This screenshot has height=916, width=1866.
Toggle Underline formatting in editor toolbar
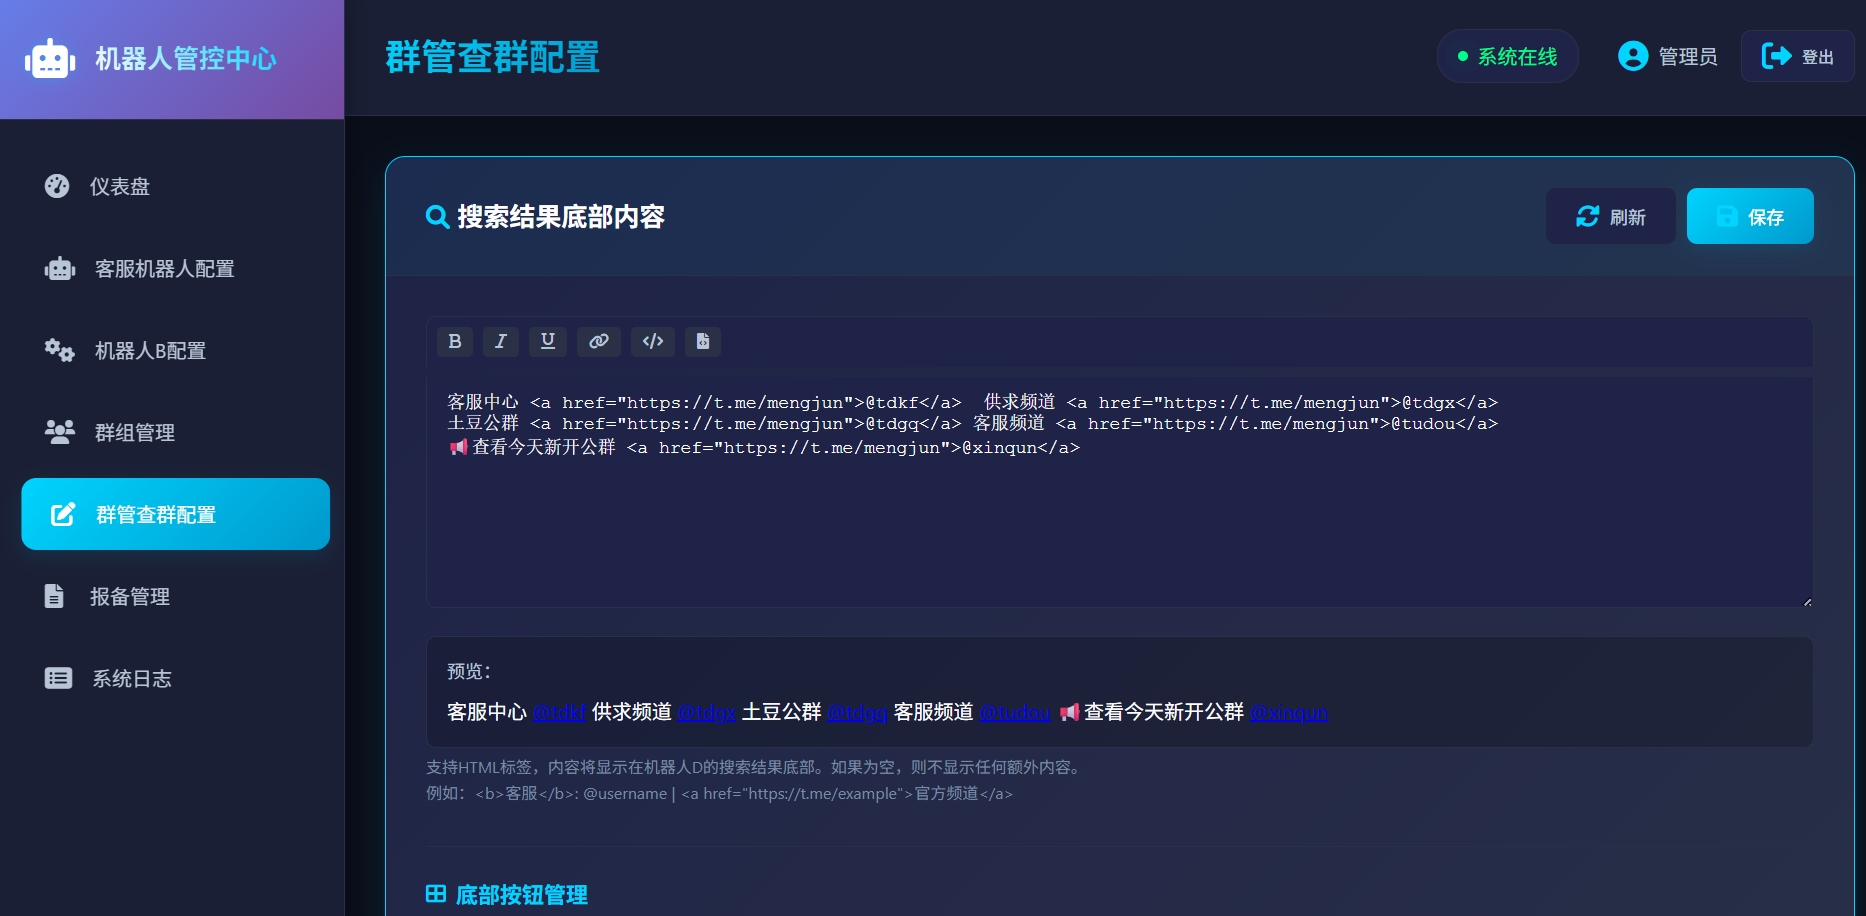click(x=548, y=341)
